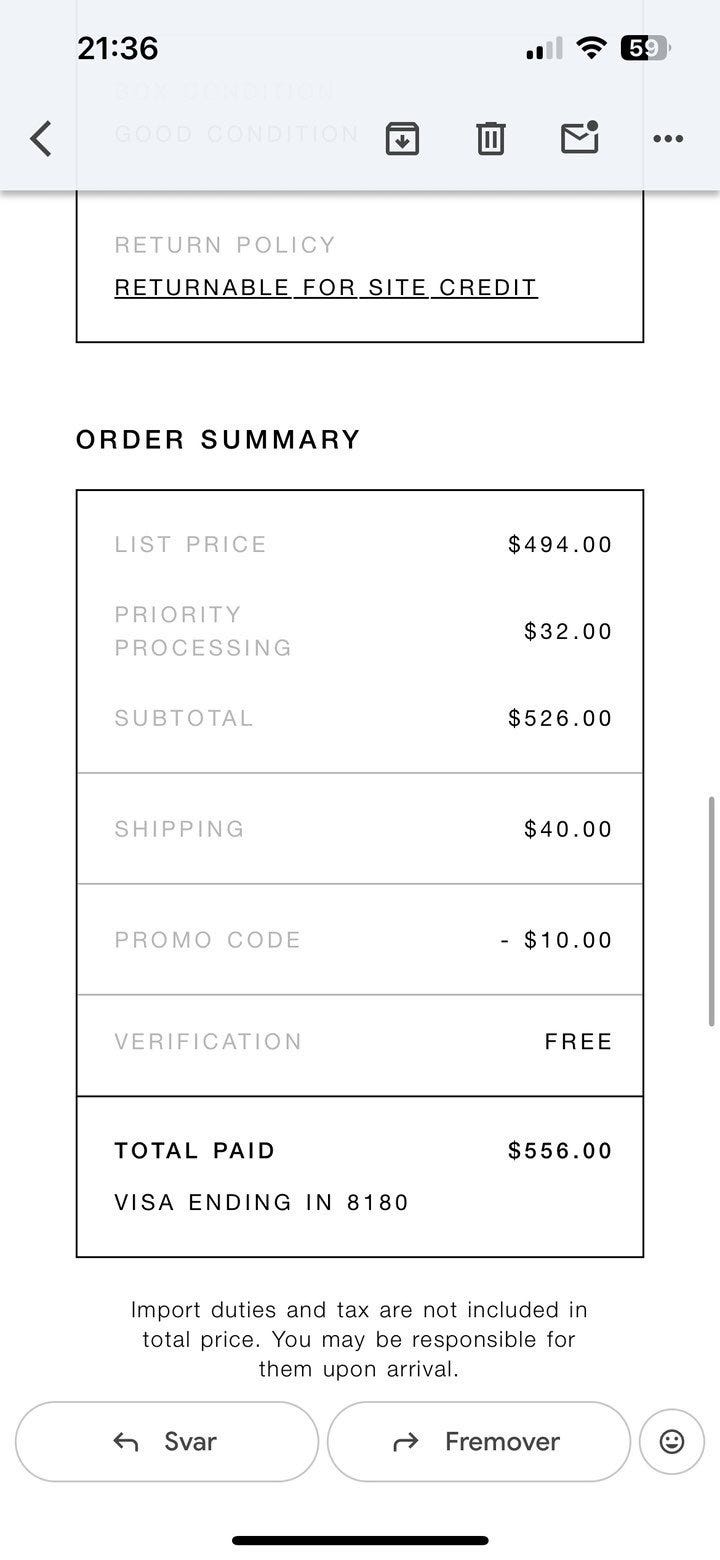
Task: Tap the cellular signal bars
Action: (544, 48)
